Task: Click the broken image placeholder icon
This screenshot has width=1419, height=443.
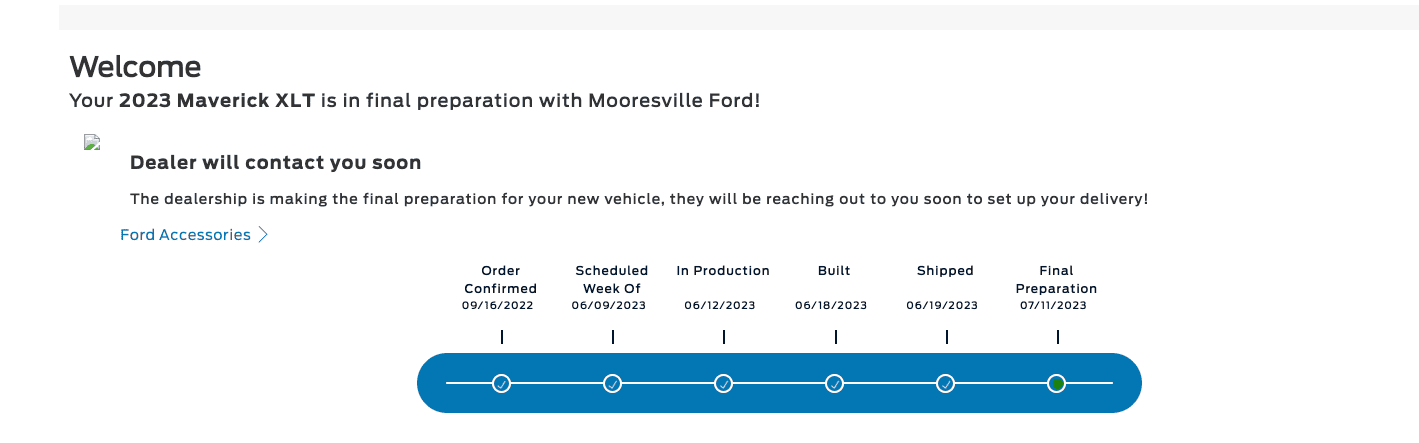Action: pos(92,142)
